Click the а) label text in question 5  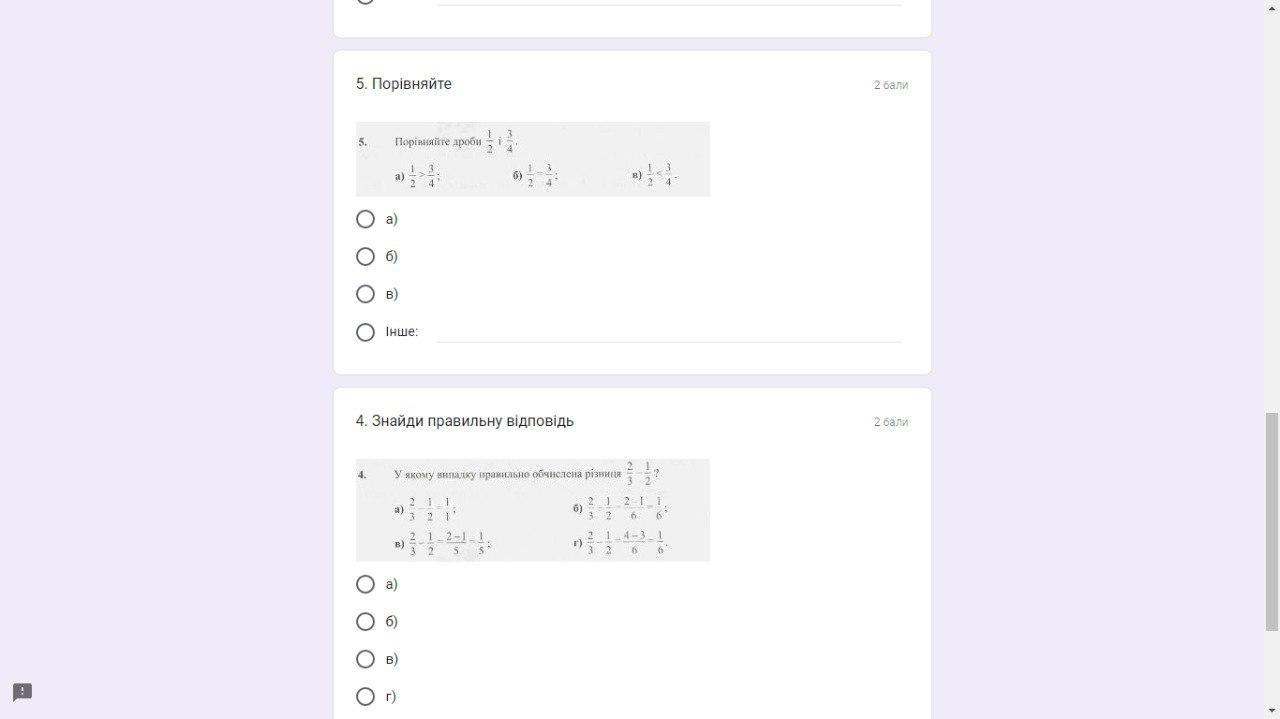pyautogui.click(x=392, y=219)
